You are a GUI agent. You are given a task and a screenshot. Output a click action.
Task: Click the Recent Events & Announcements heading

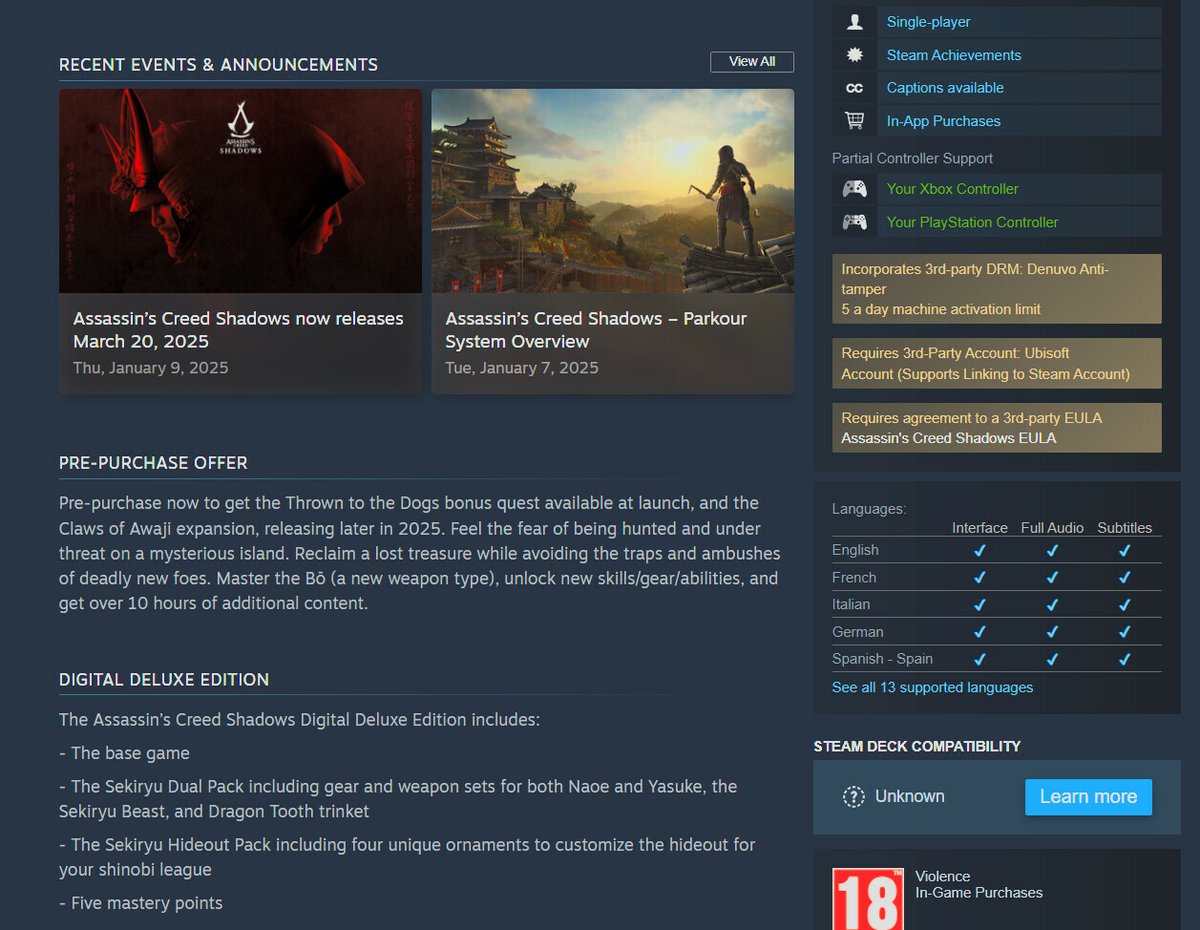point(218,65)
